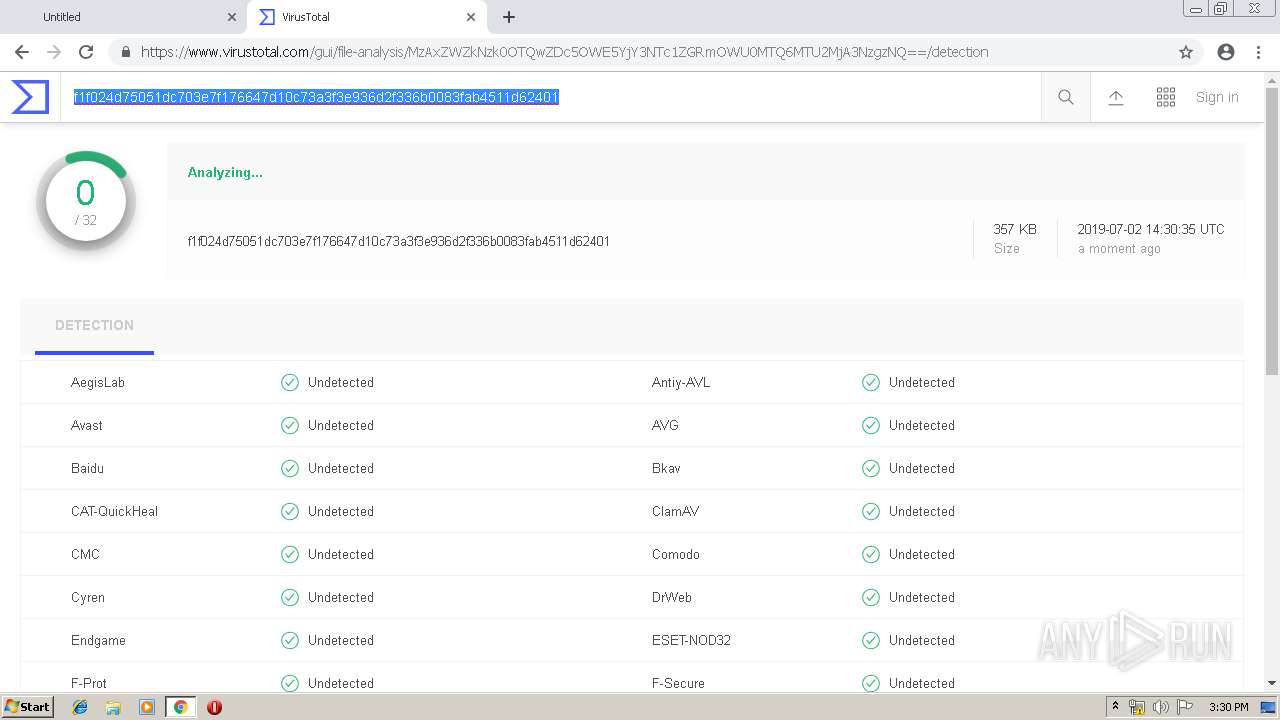Click the Avast engine name
The image size is (1280, 720).
[87, 425]
